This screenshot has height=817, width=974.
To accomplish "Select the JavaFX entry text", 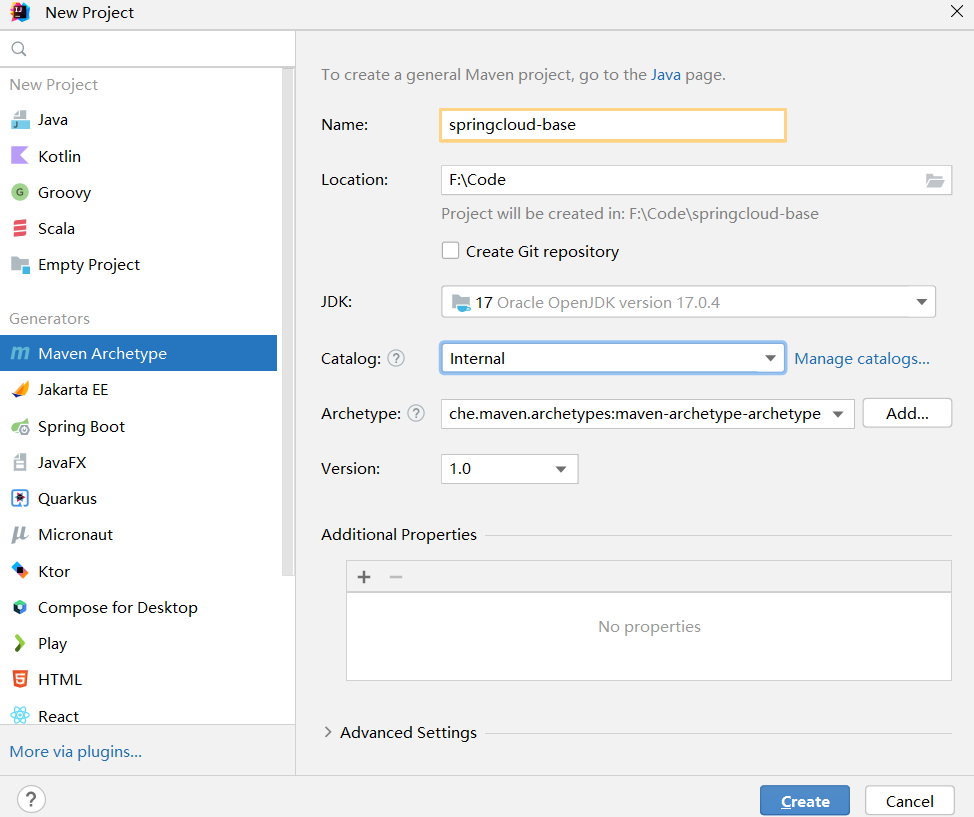I will 62,462.
